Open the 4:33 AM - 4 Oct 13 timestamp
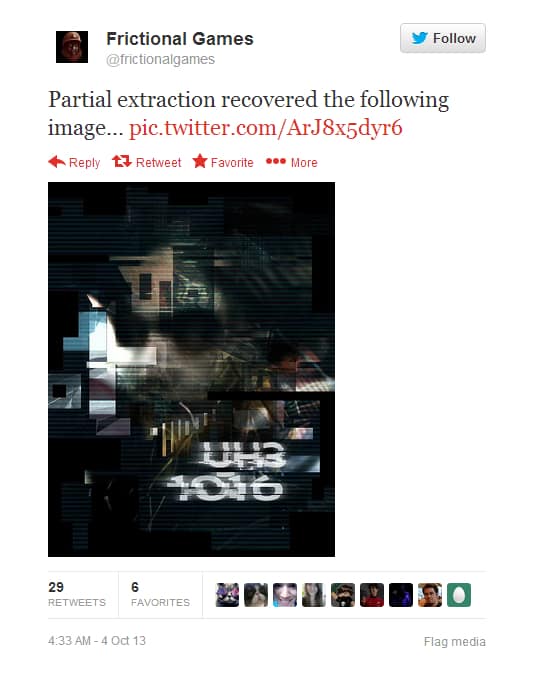The image size is (534, 676). point(97,641)
